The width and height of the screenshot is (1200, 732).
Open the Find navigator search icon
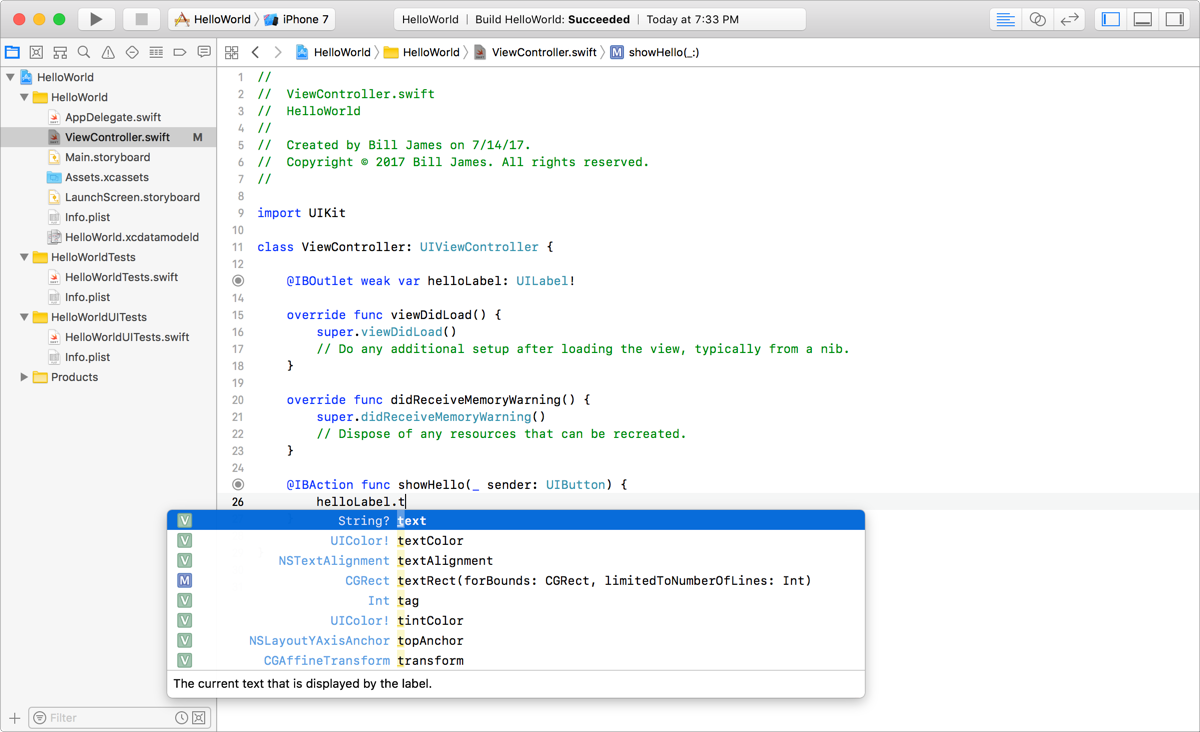(84, 52)
